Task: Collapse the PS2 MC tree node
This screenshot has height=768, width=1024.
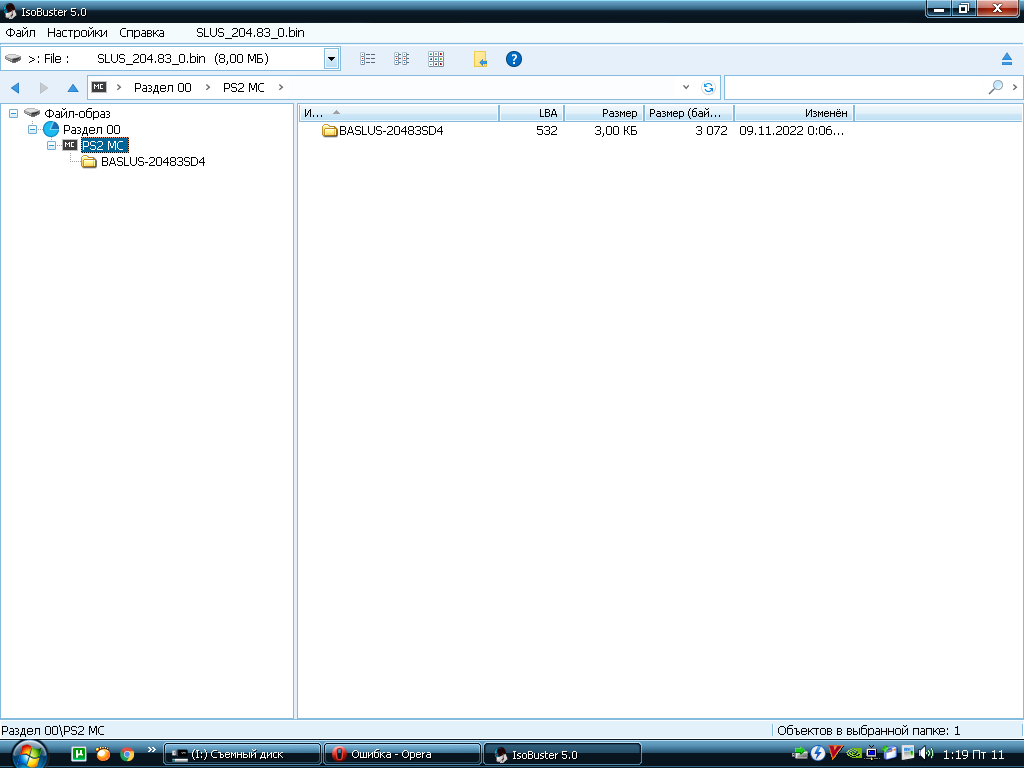Action: (51, 145)
